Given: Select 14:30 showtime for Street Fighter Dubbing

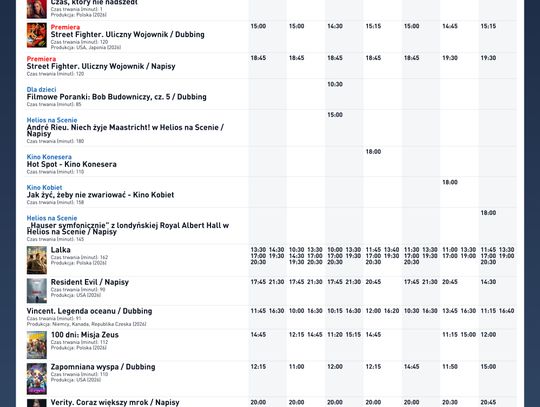Looking at the screenshot, I should point(335,26).
